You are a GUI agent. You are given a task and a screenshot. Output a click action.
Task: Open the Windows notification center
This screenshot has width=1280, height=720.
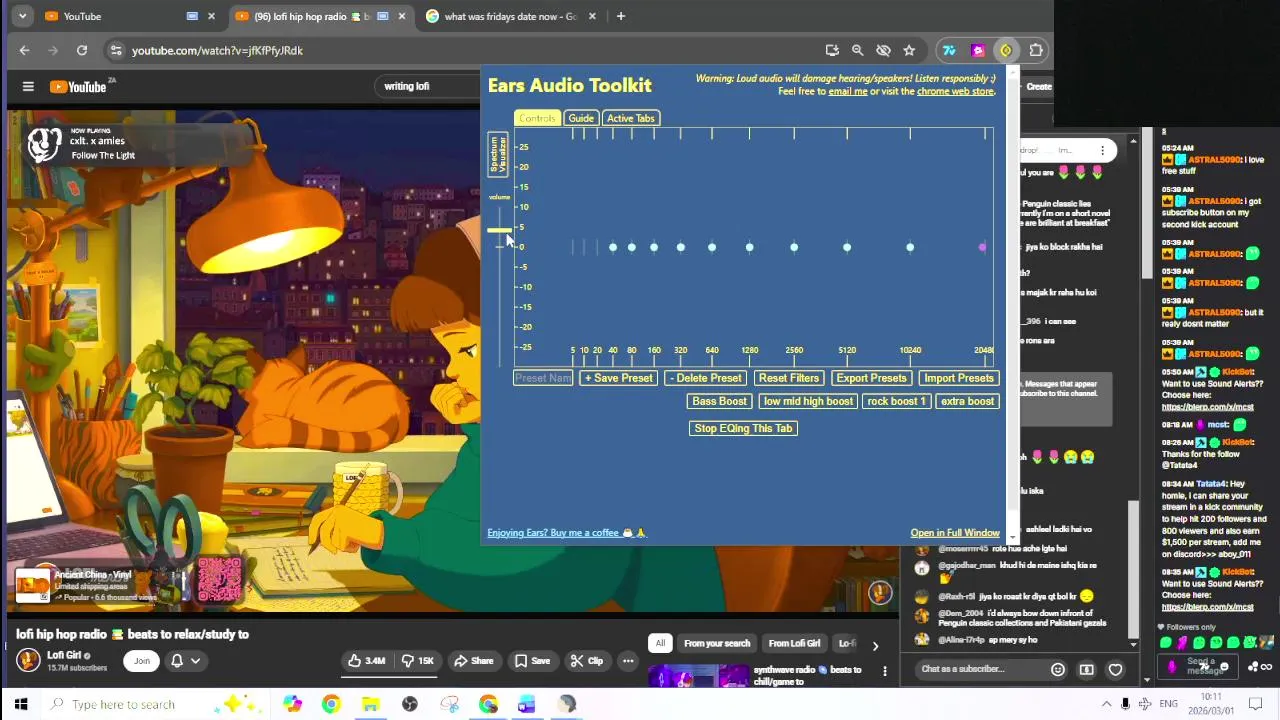(x=1256, y=704)
